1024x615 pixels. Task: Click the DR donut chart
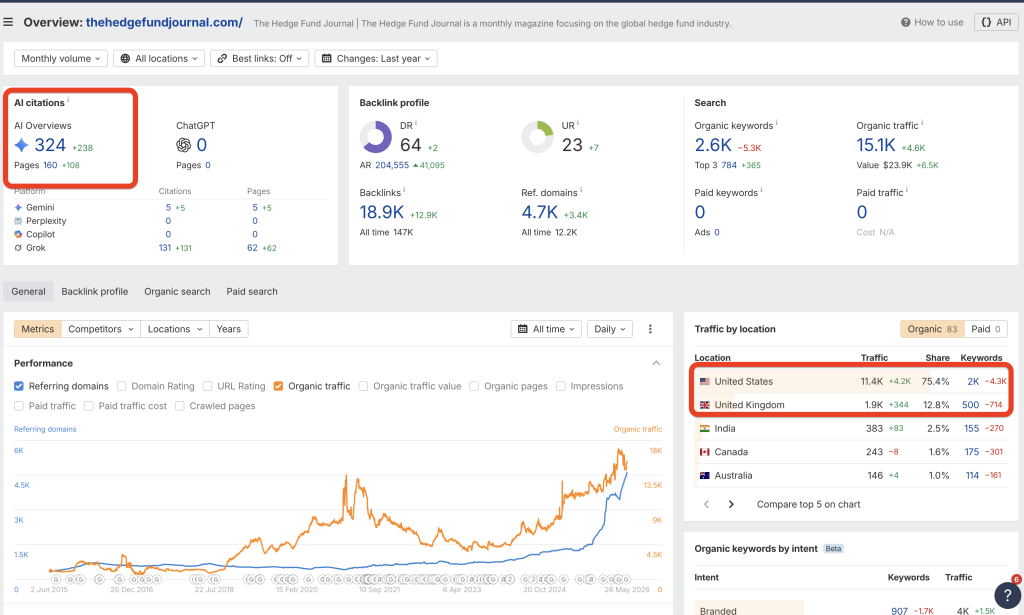click(376, 137)
